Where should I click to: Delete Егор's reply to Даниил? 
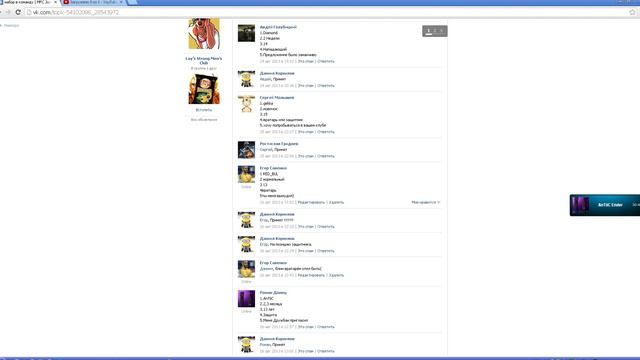pyautogui.click(x=336, y=276)
